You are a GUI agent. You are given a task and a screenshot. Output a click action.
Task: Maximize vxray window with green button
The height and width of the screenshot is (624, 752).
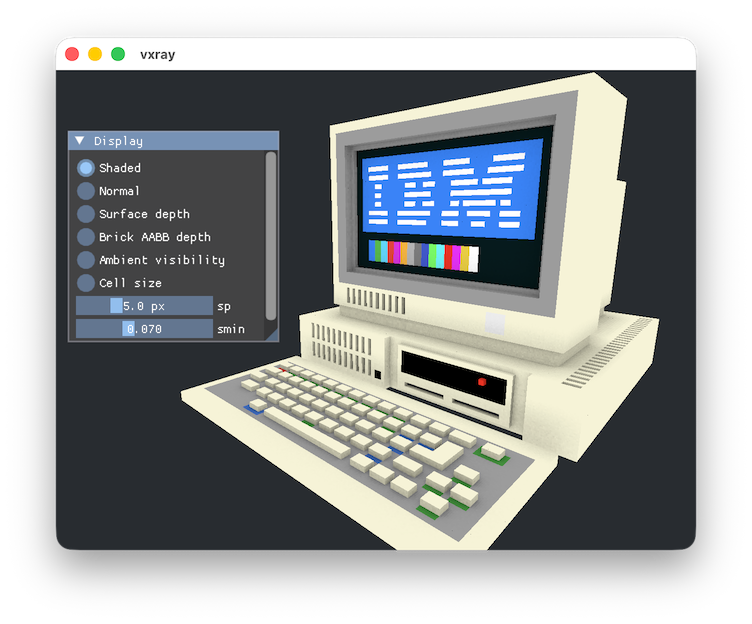[118, 54]
